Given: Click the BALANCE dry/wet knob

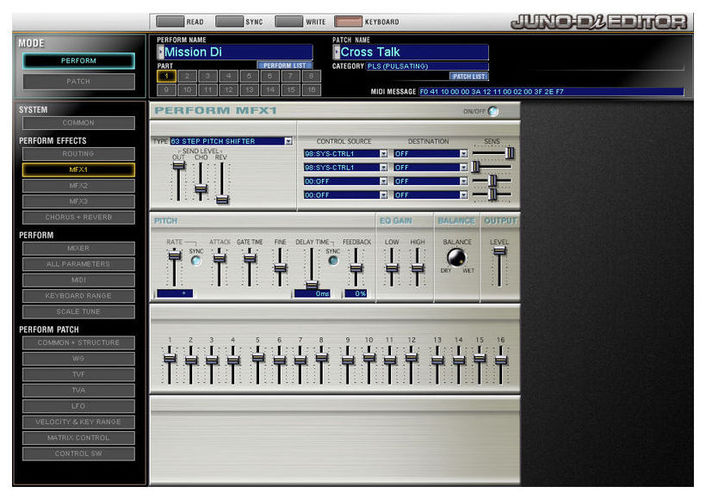Looking at the screenshot, I should [457, 258].
